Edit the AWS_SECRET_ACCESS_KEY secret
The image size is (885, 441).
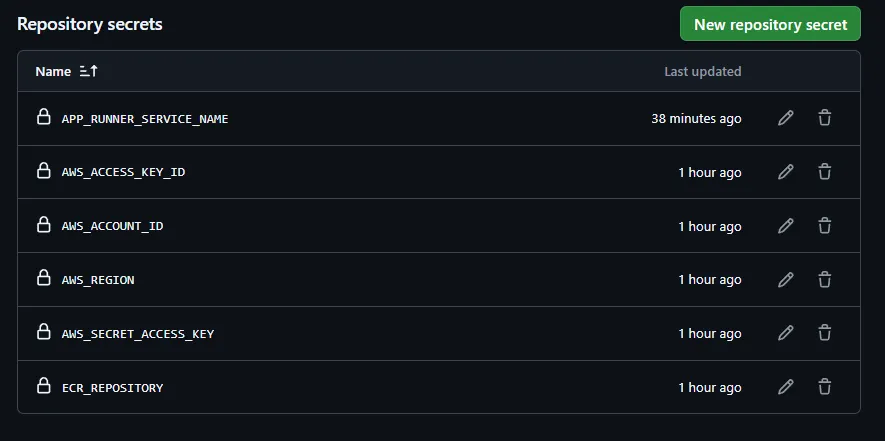coord(786,333)
